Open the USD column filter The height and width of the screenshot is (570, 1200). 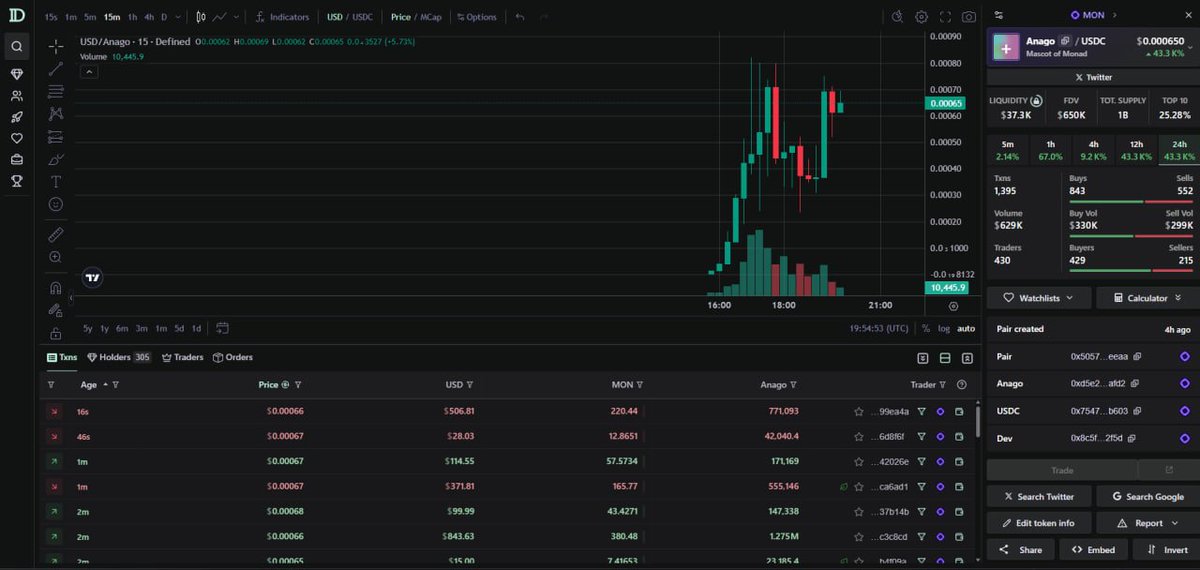(x=470, y=384)
